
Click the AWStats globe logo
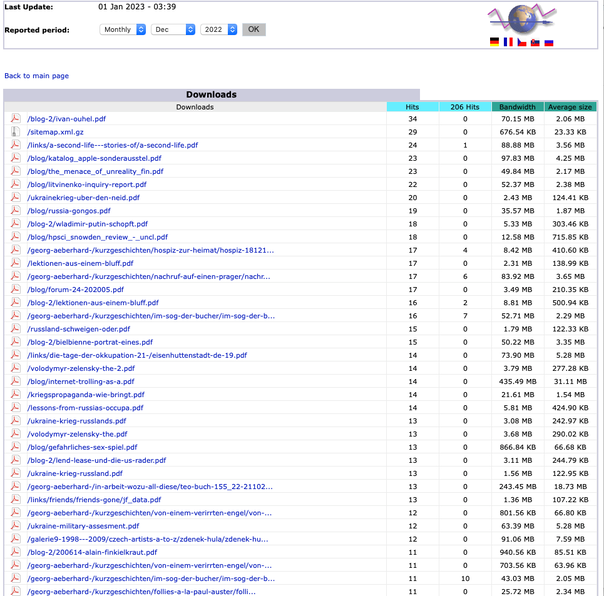(522, 18)
